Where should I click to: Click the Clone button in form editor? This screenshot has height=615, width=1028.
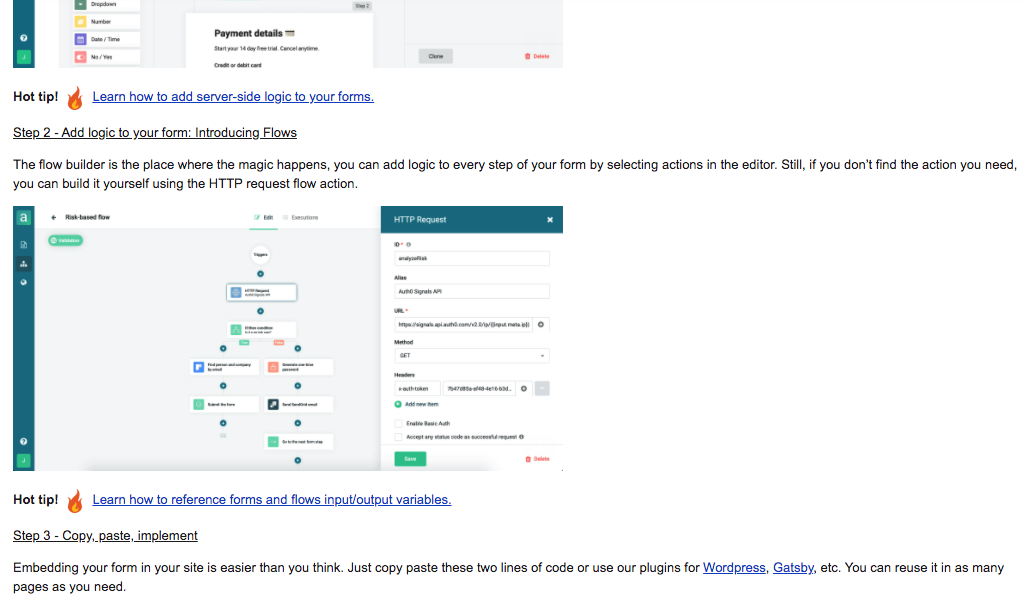point(436,56)
